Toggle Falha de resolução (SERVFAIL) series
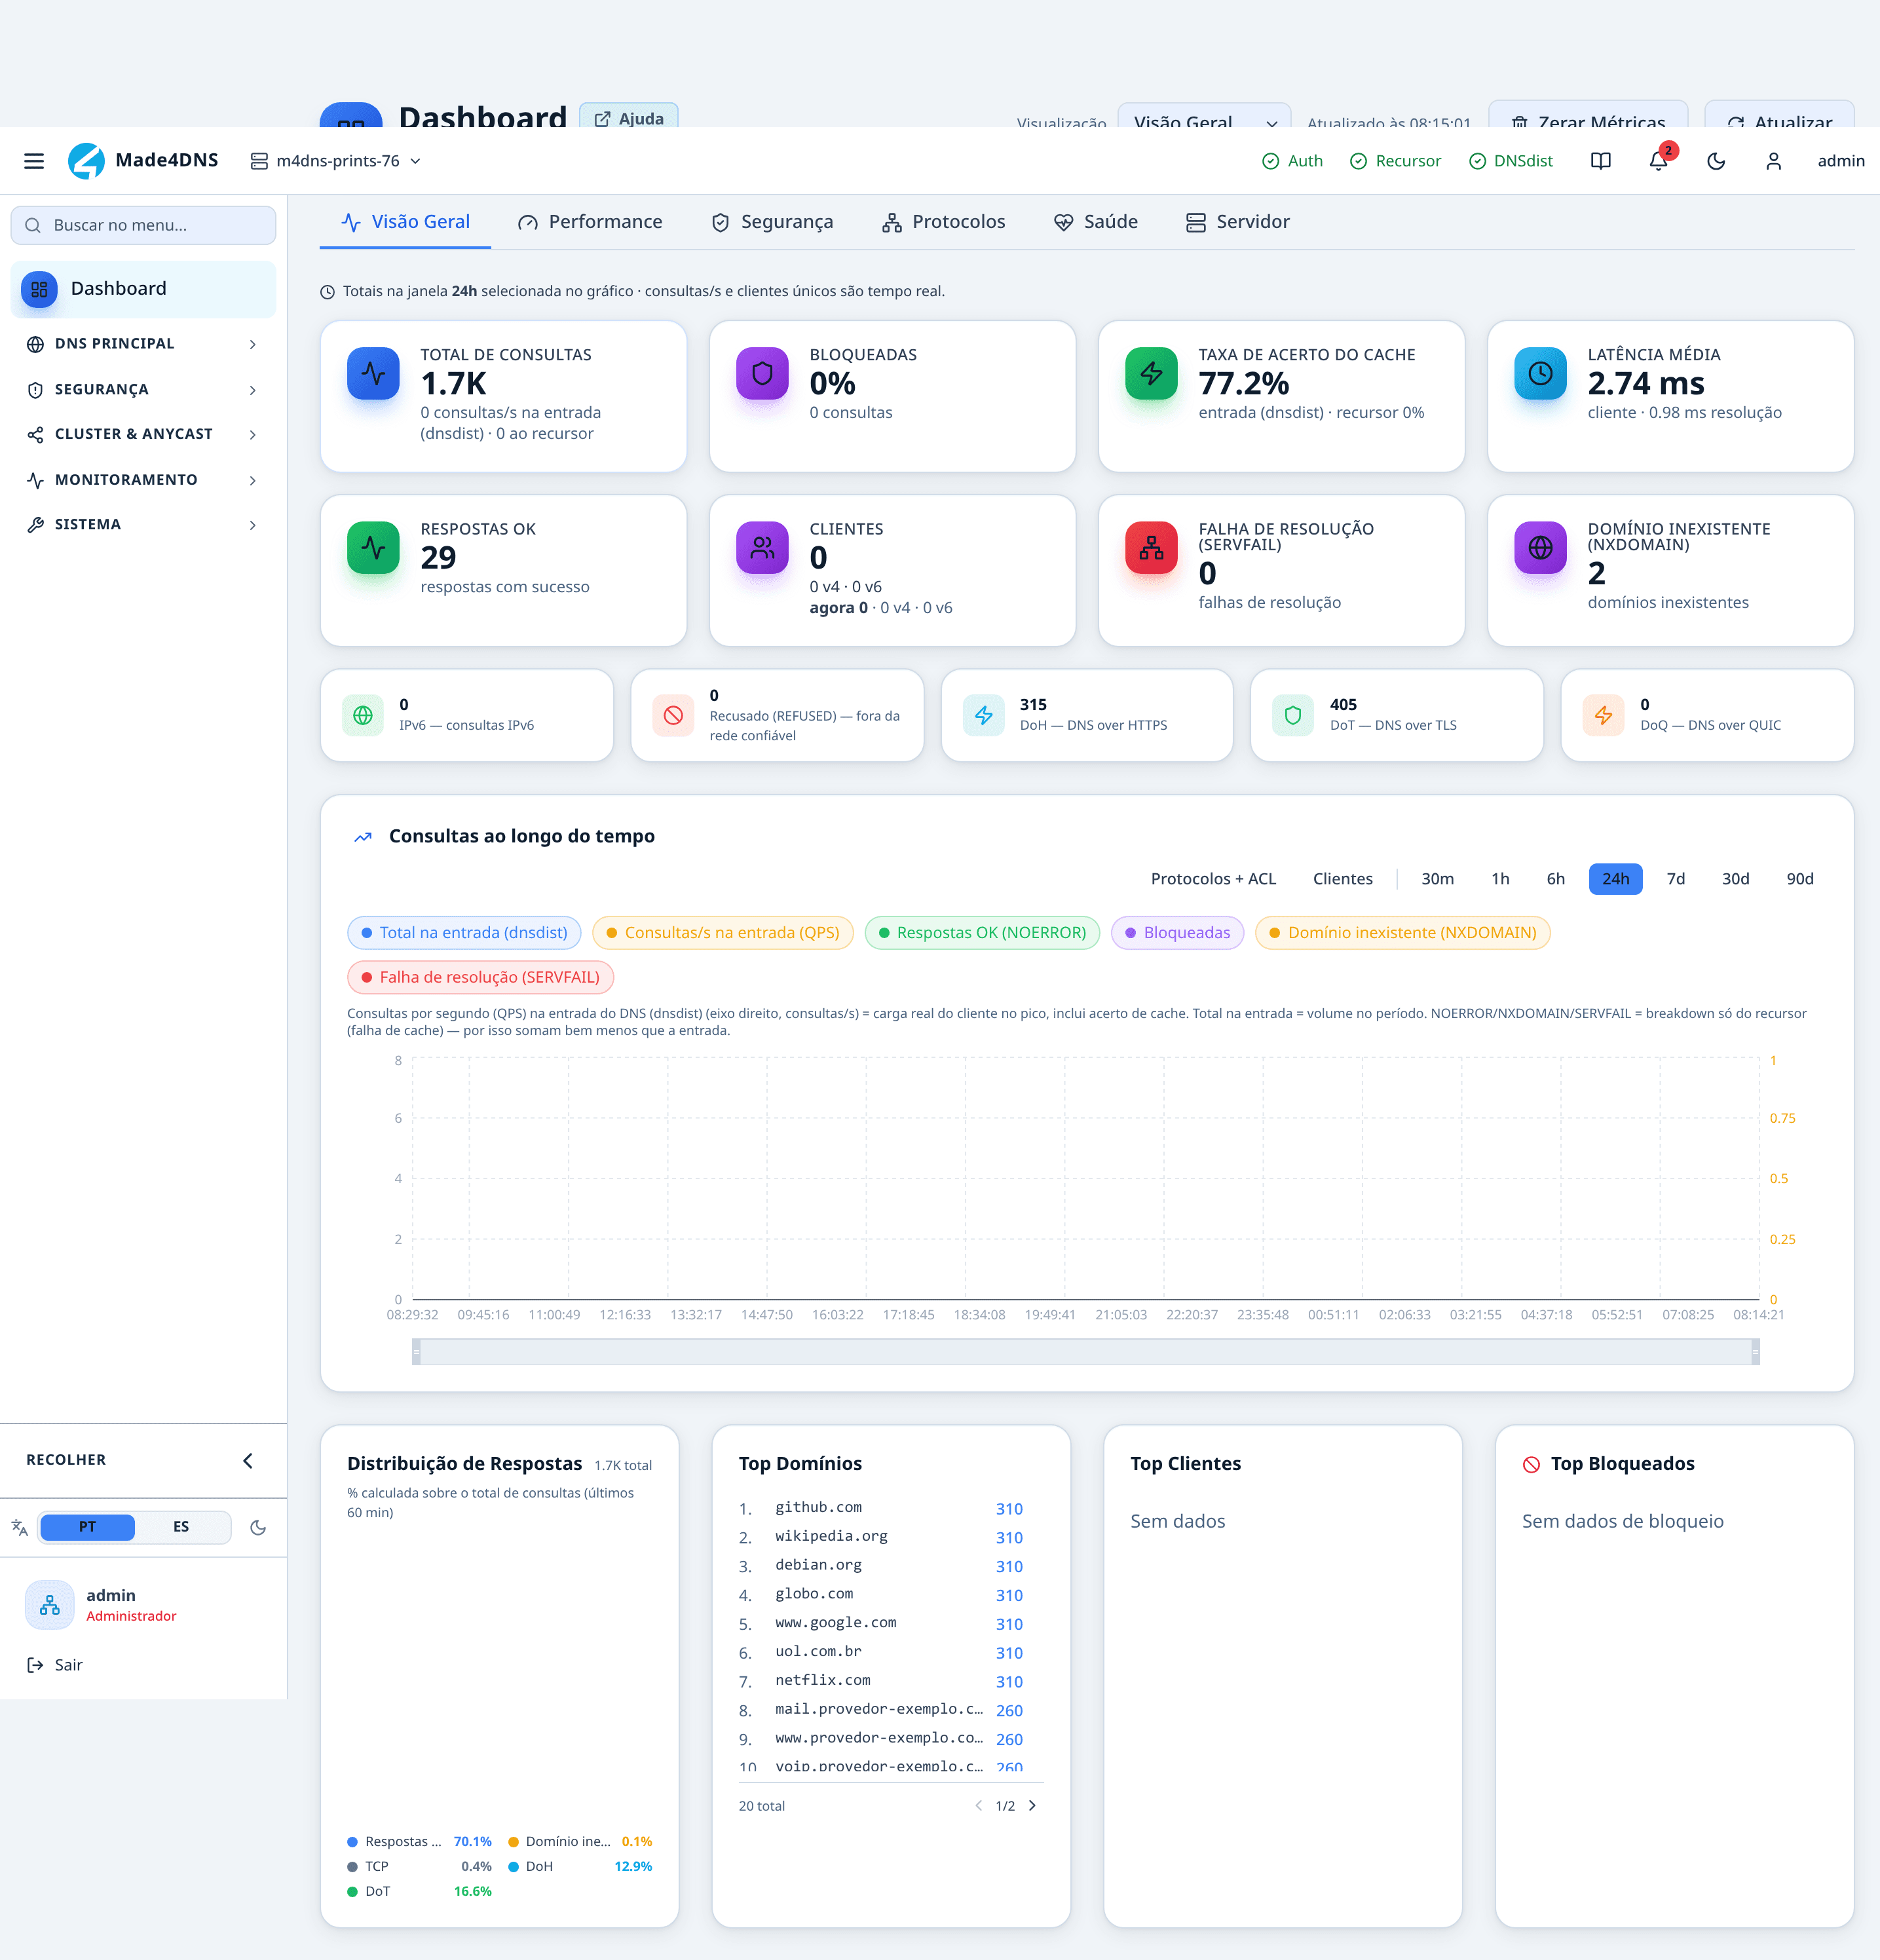Image resolution: width=1880 pixels, height=1960 pixels. (480, 977)
